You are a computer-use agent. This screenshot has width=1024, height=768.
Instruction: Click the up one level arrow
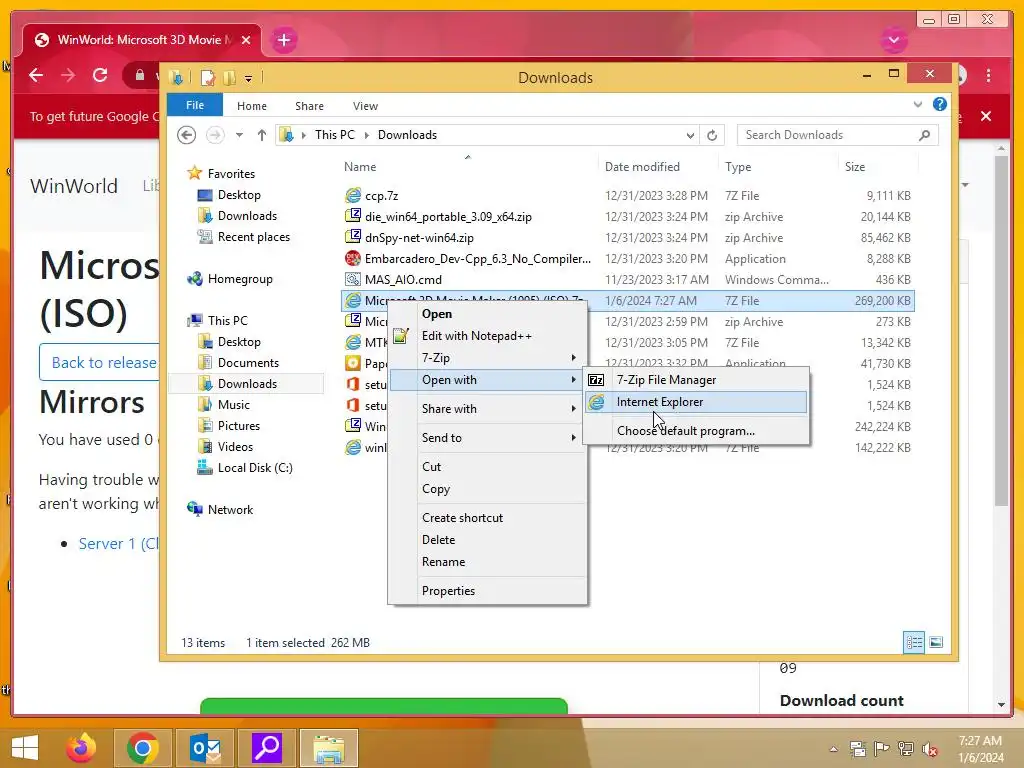pyautogui.click(x=262, y=135)
